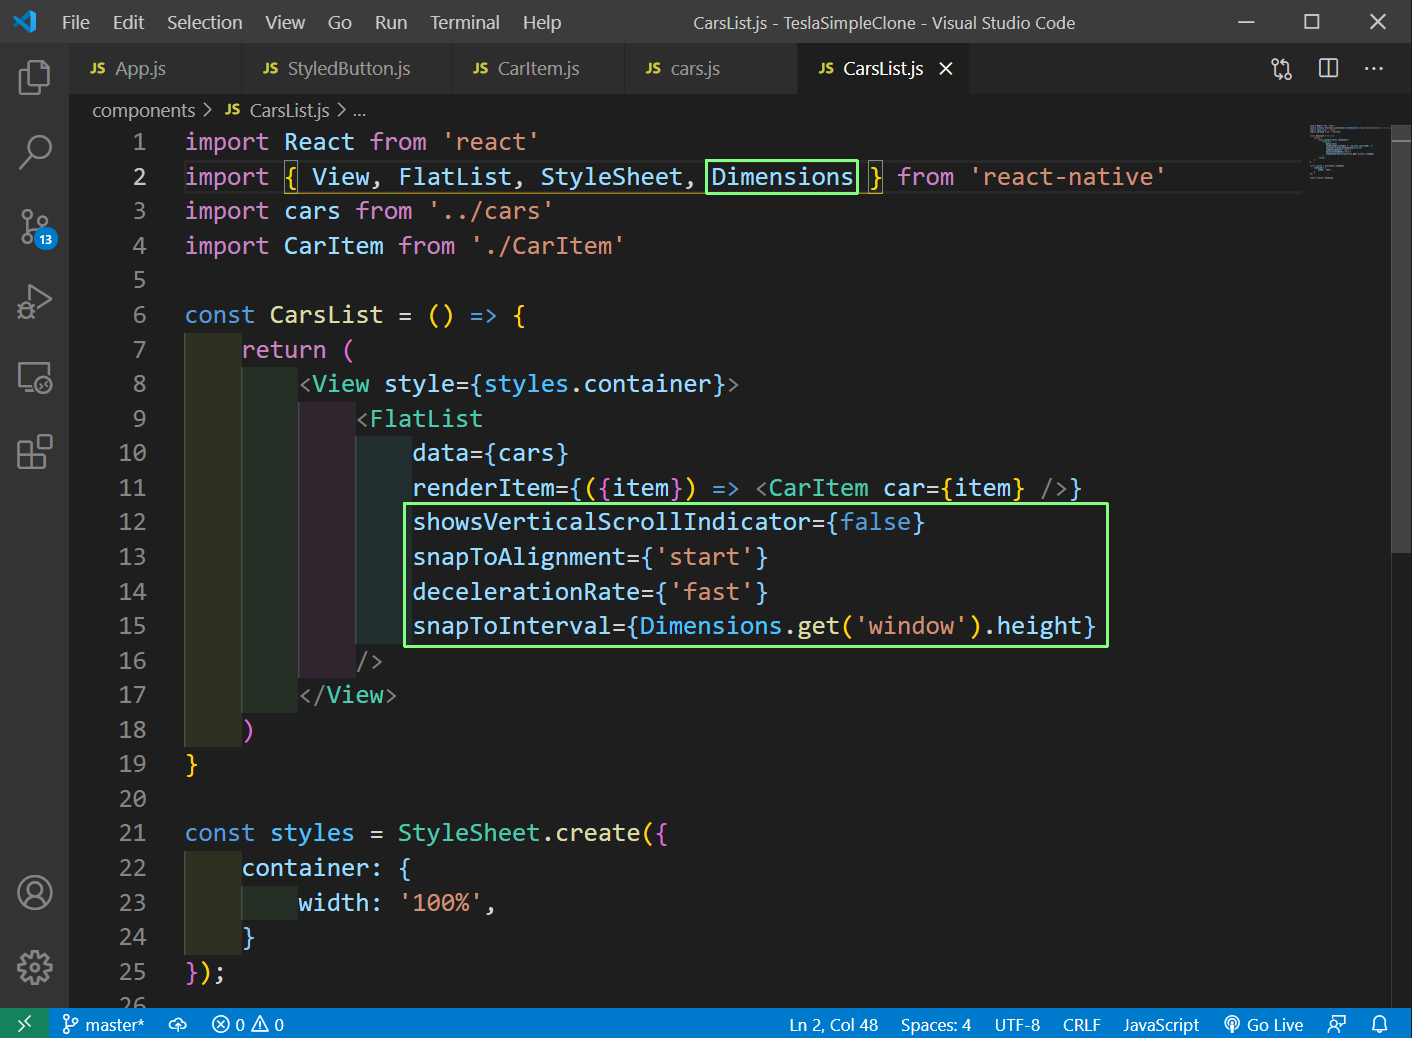Click line number 21 in gutter
1412x1038 pixels.
point(132,833)
